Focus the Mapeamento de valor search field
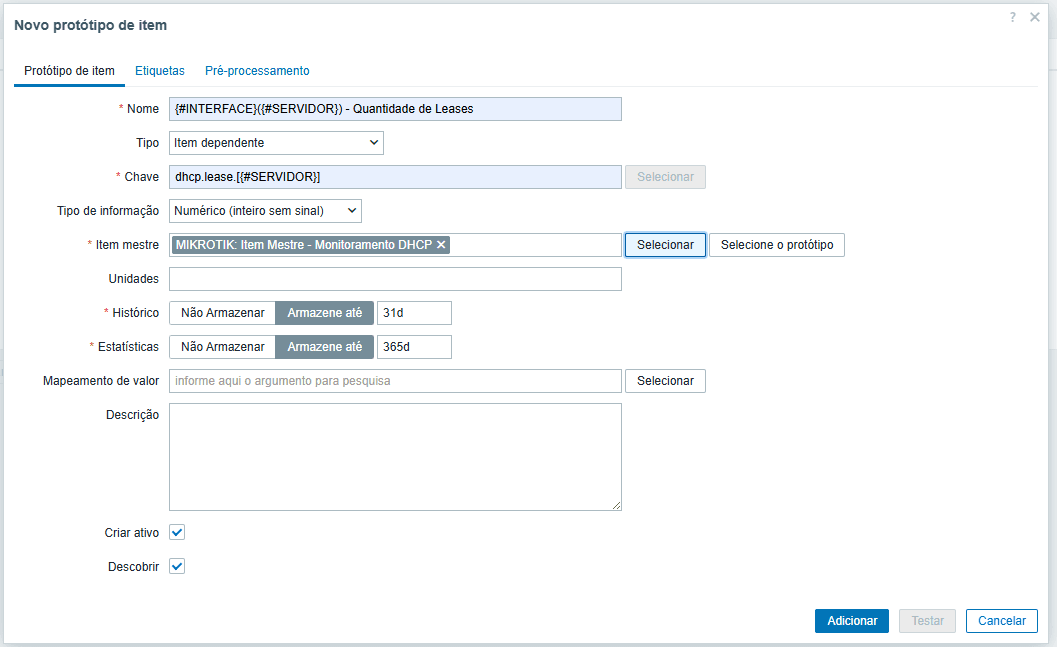1057x647 pixels. tap(395, 381)
